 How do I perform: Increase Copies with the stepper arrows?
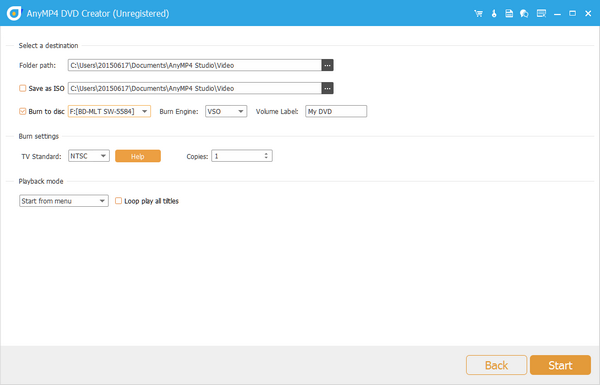pyautogui.click(x=266, y=154)
